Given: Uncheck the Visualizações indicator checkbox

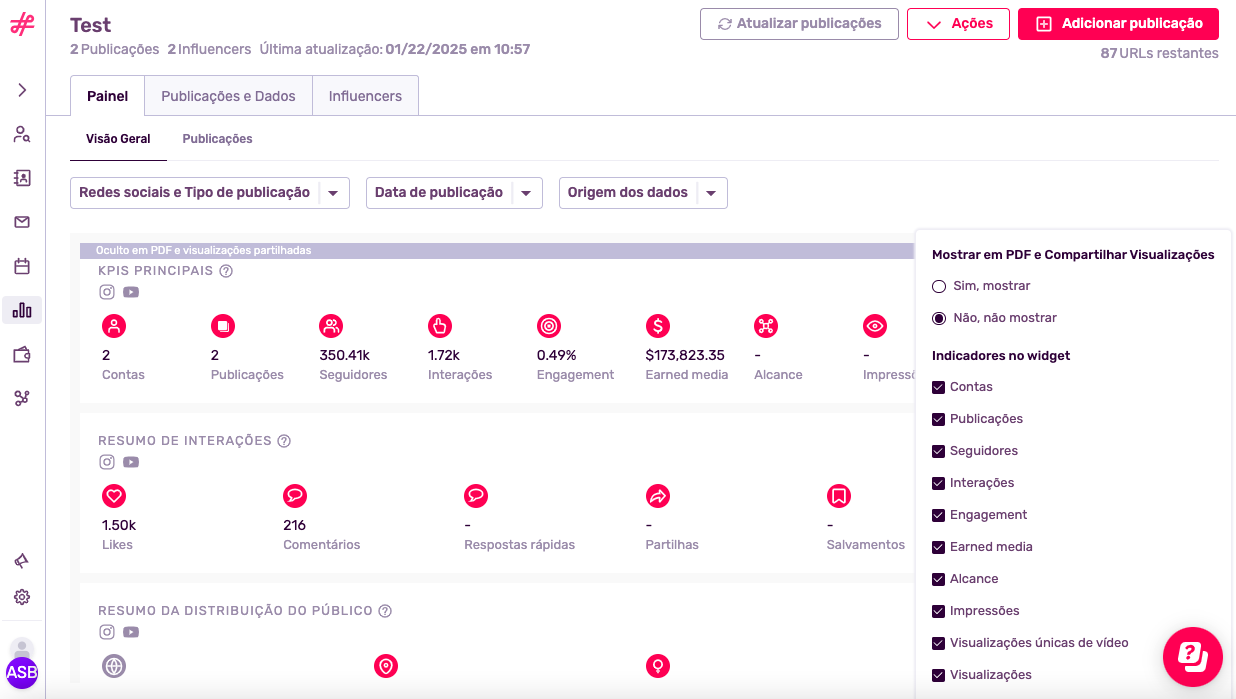Looking at the screenshot, I should click(x=938, y=675).
